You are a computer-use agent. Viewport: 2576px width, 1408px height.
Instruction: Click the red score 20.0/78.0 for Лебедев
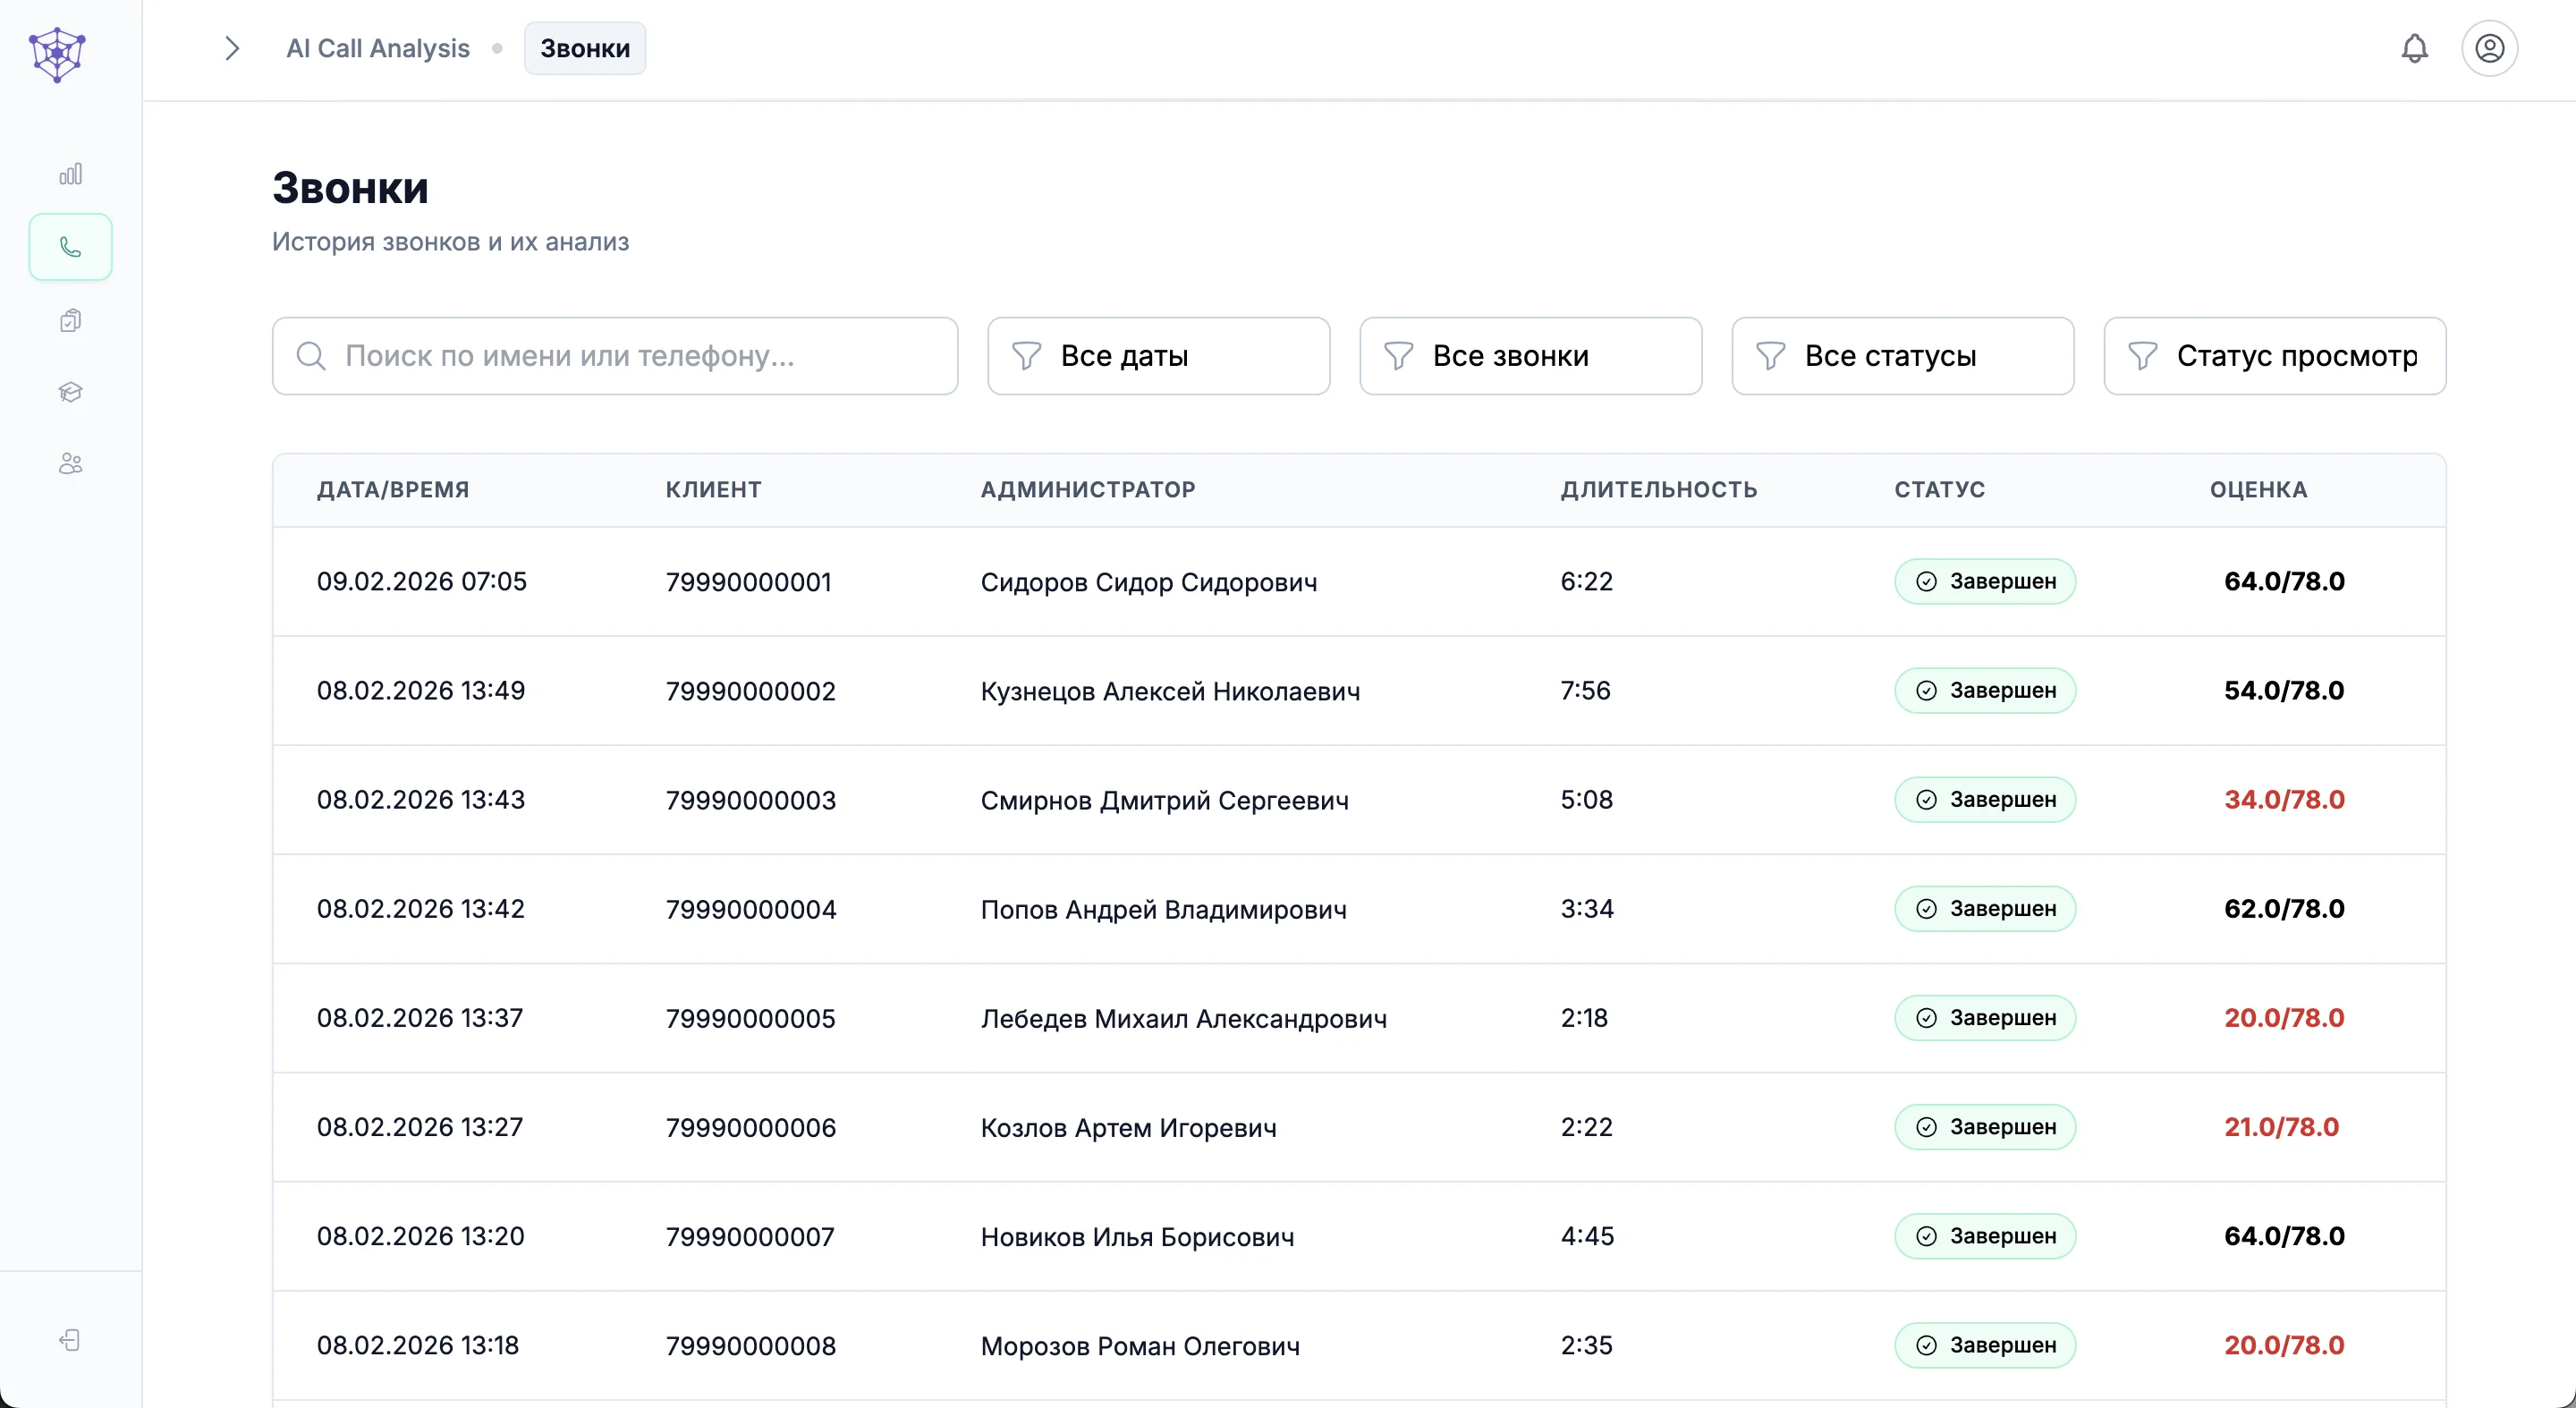click(2283, 1018)
